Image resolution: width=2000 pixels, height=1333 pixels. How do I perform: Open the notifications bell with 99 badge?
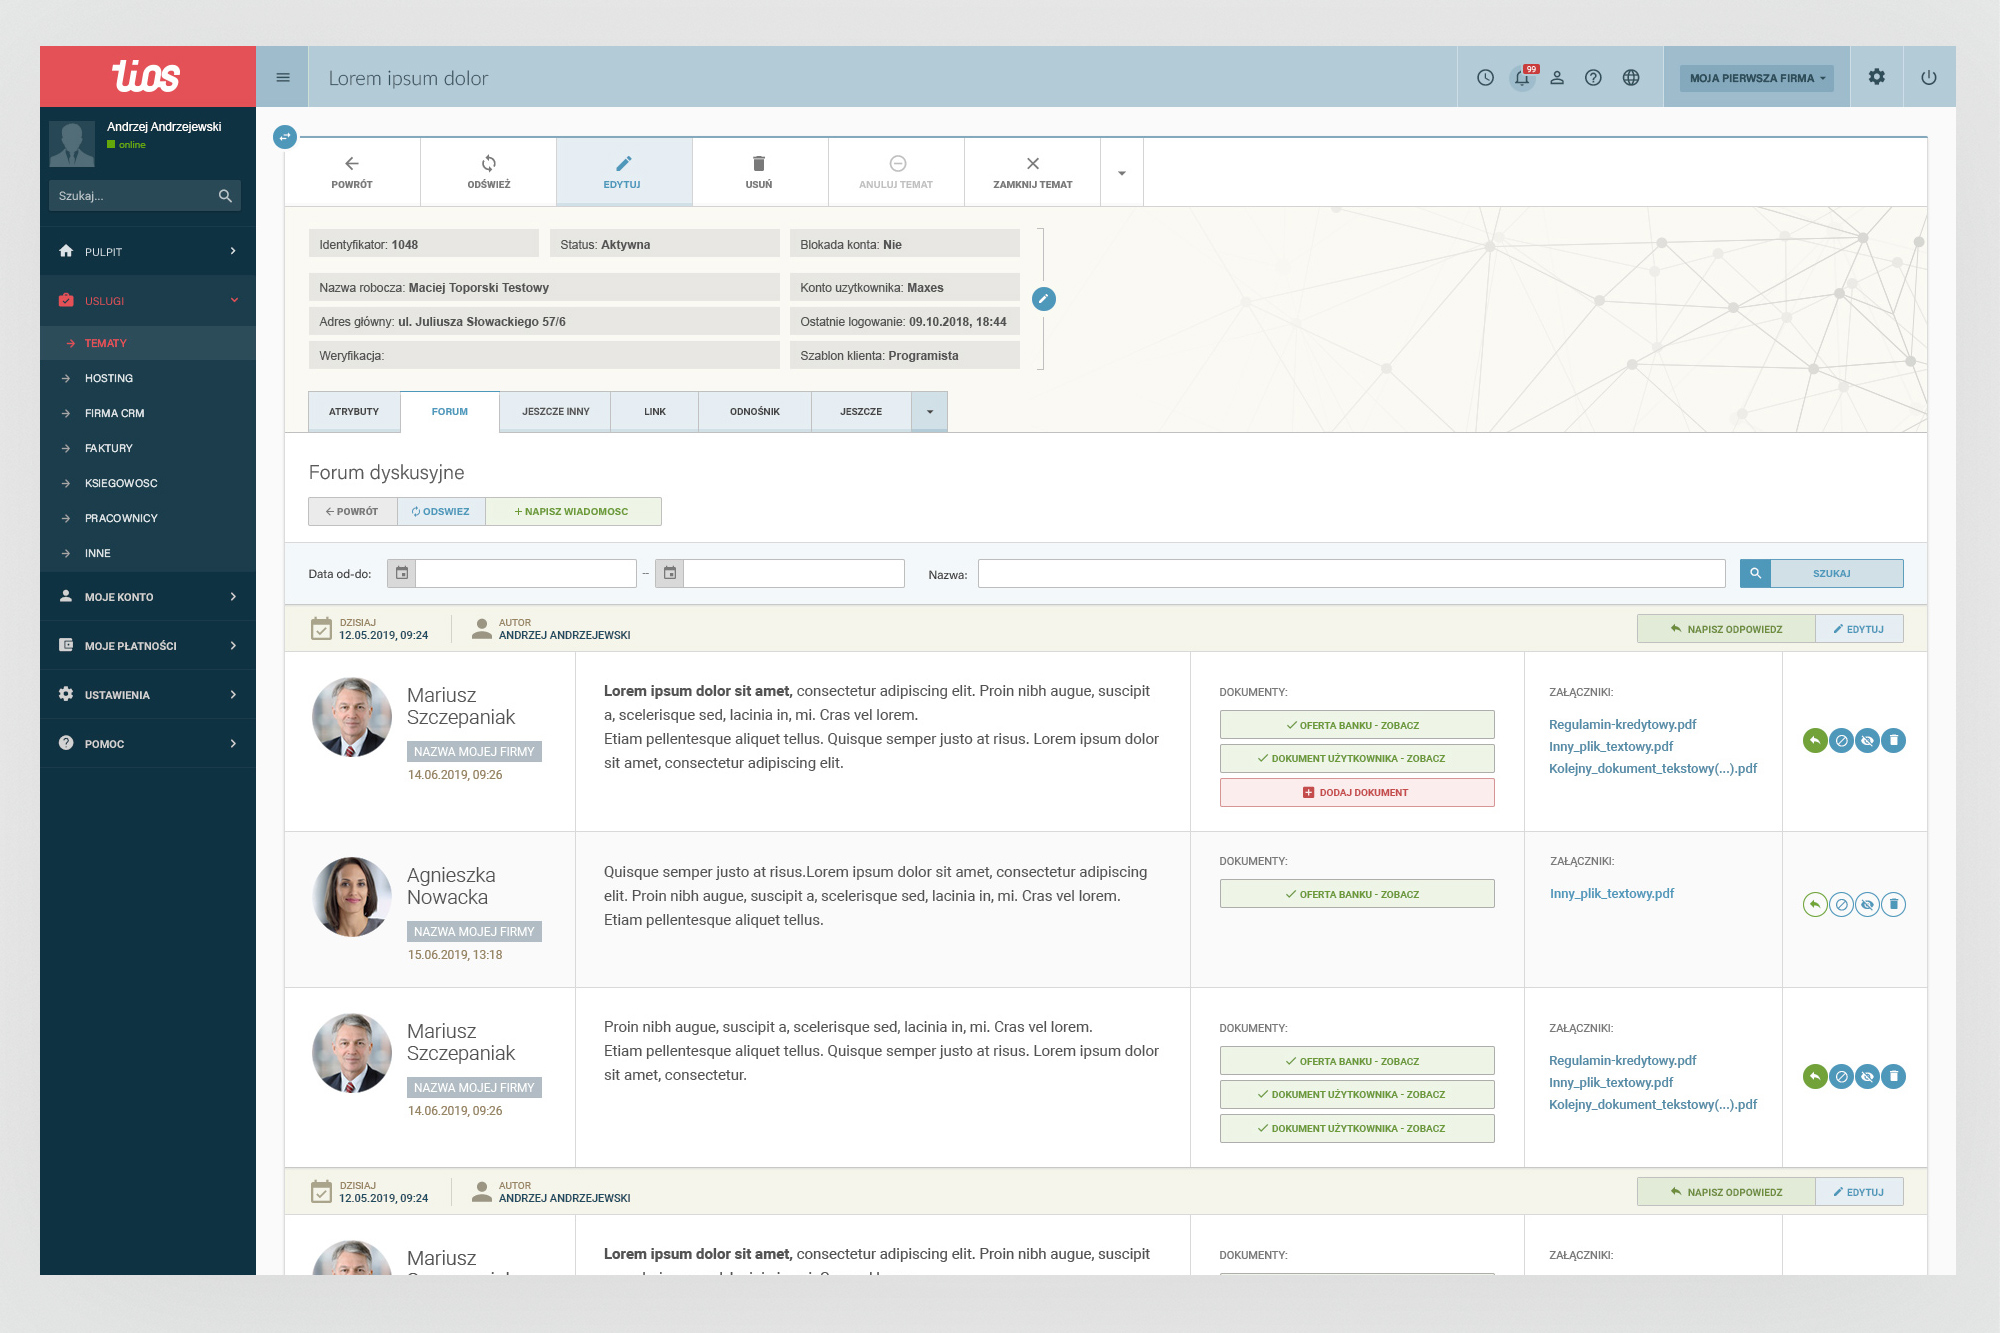click(1522, 78)
